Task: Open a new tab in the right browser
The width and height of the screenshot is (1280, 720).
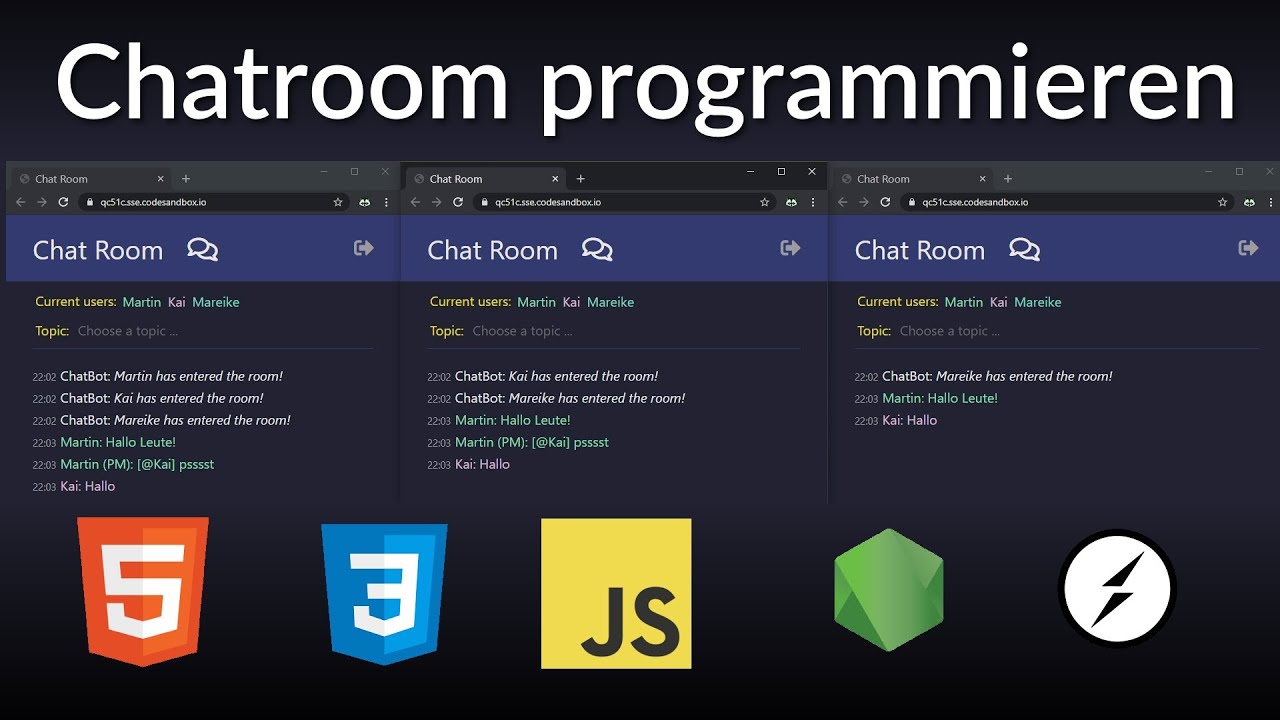Action: click(x=1008, y=179)
